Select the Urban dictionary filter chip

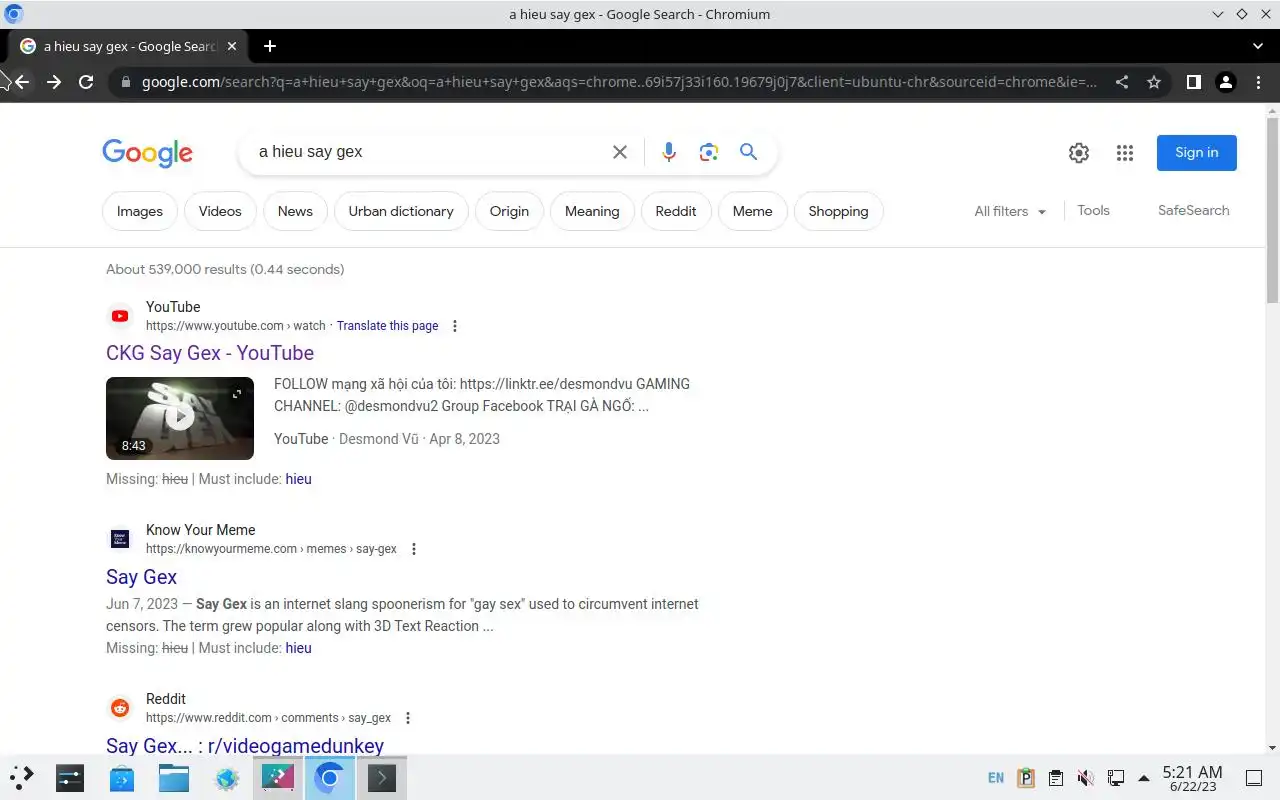click(x=401, y=211)
